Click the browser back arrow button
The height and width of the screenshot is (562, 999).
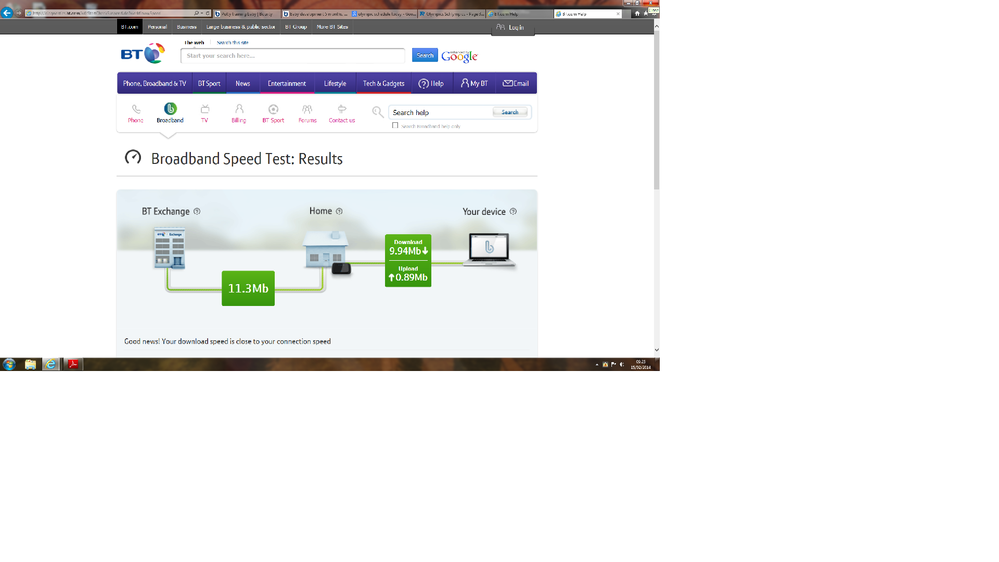tap(7, 13)
